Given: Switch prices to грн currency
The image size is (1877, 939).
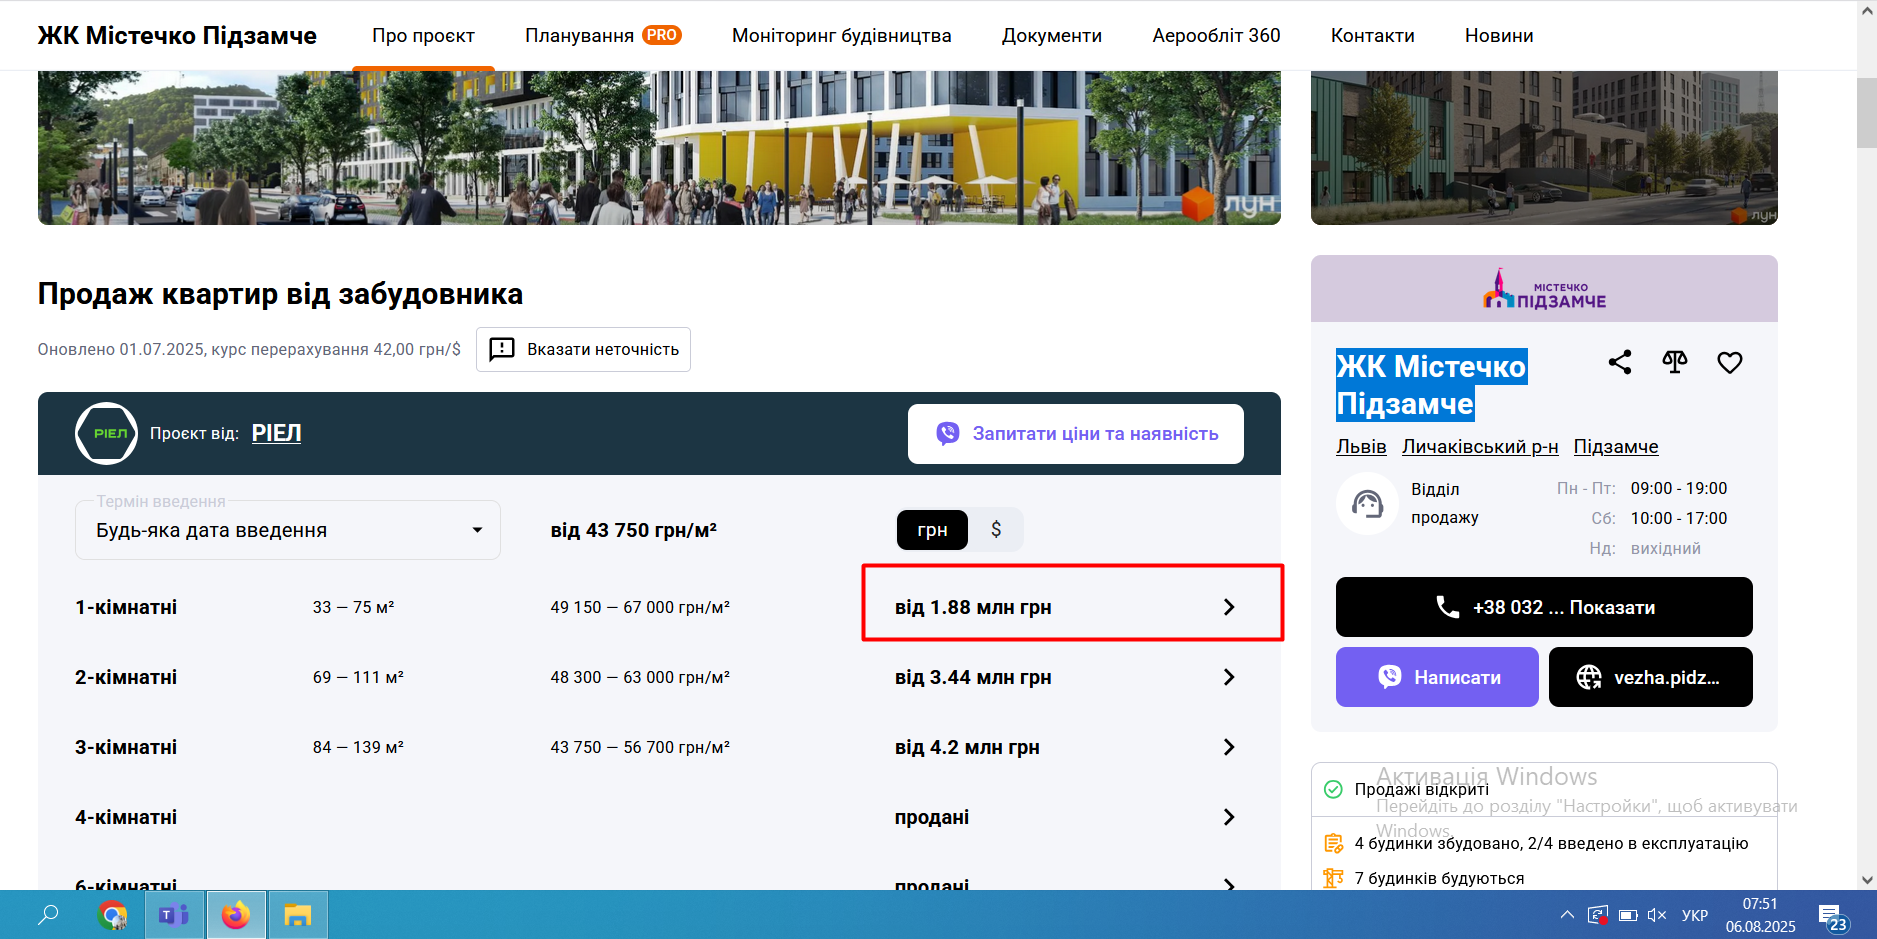Looking at the screenshot, I should pyautogui.click(x=932, y=530).
